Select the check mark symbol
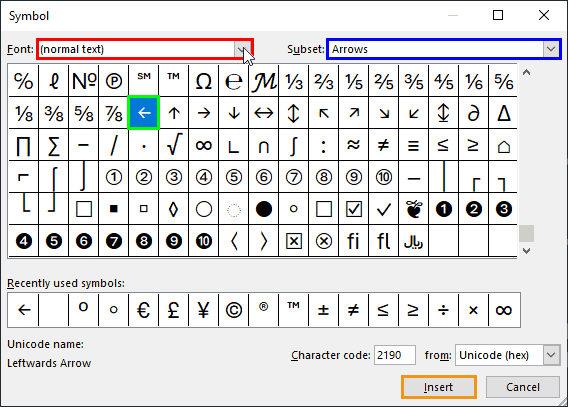This screenshot has height=407, width=568. point(384,209)
